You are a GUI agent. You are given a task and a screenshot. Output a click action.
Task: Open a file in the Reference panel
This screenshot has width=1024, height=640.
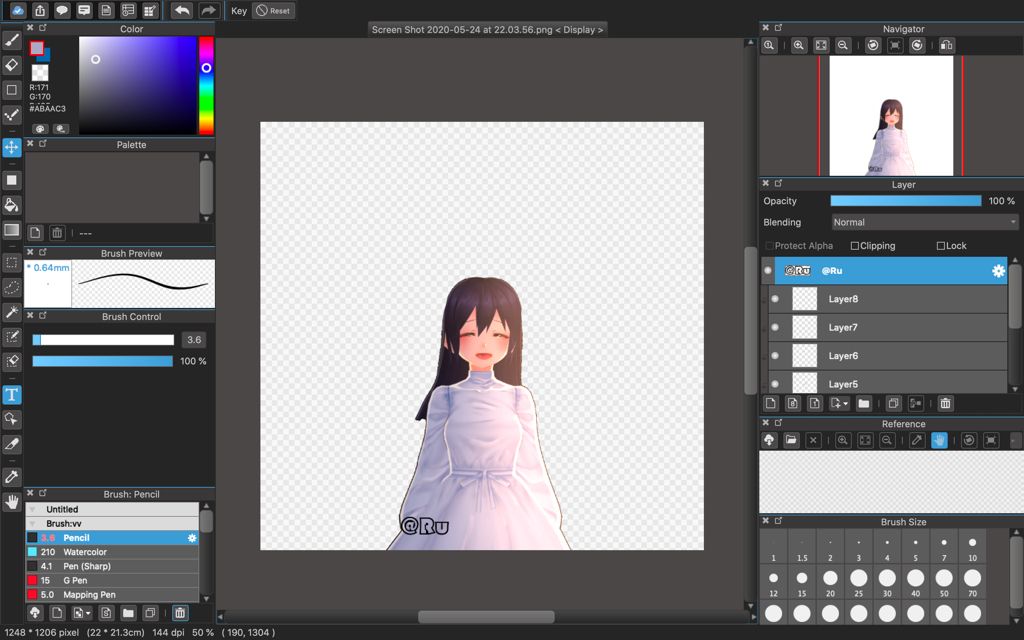click(x=792, y=440)
